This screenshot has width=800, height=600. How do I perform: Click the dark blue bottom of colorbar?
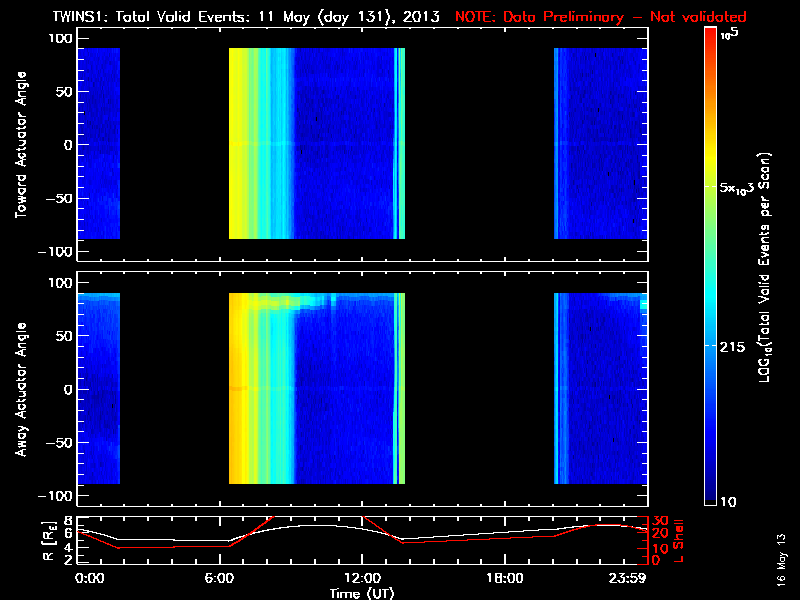tap(710, 495)
